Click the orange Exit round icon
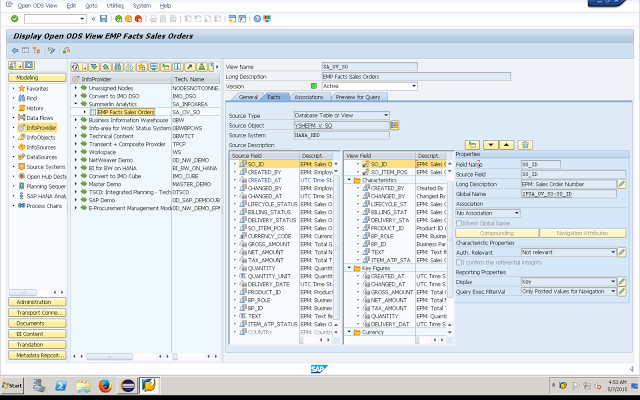 click(128, 19)
